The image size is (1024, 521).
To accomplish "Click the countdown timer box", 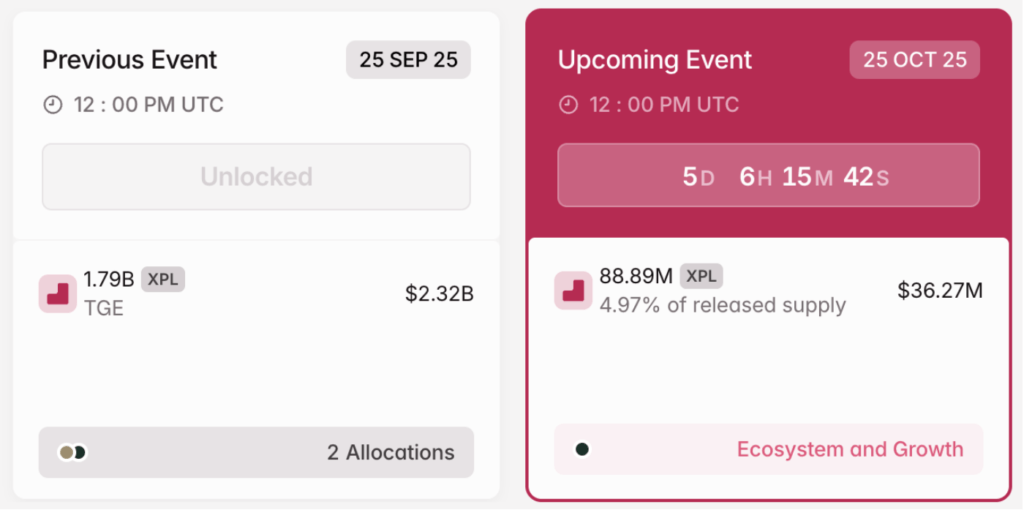I will coord(768,176).
